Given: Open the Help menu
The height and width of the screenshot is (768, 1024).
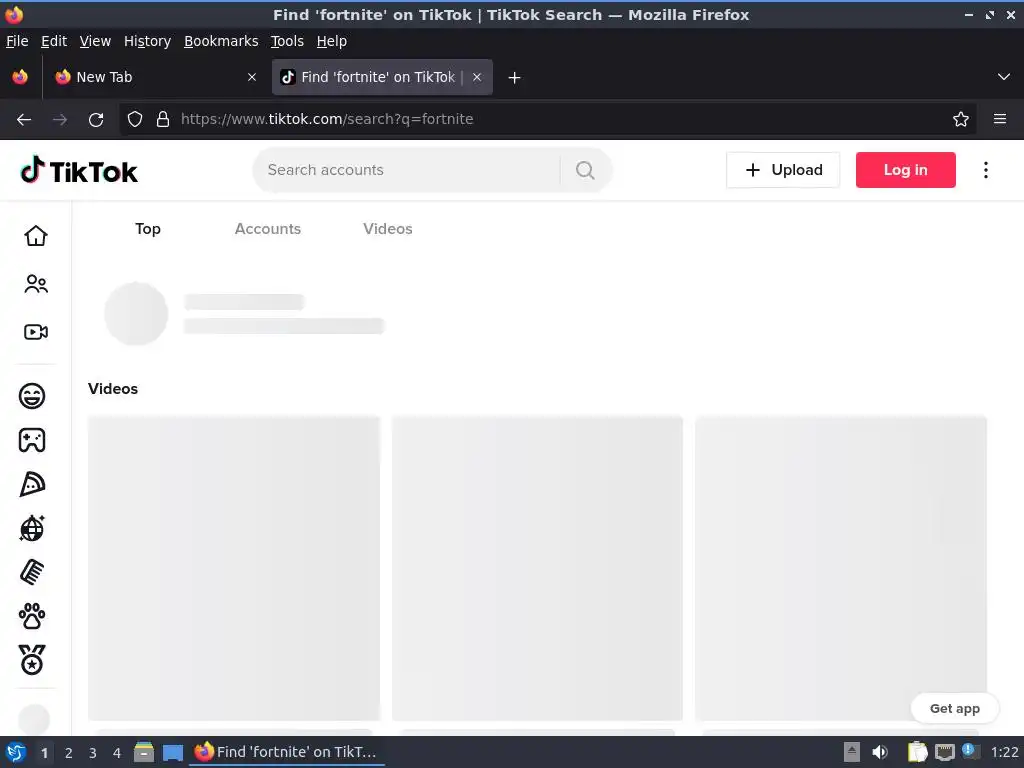Looking at the screenshot, I should 332,41.
